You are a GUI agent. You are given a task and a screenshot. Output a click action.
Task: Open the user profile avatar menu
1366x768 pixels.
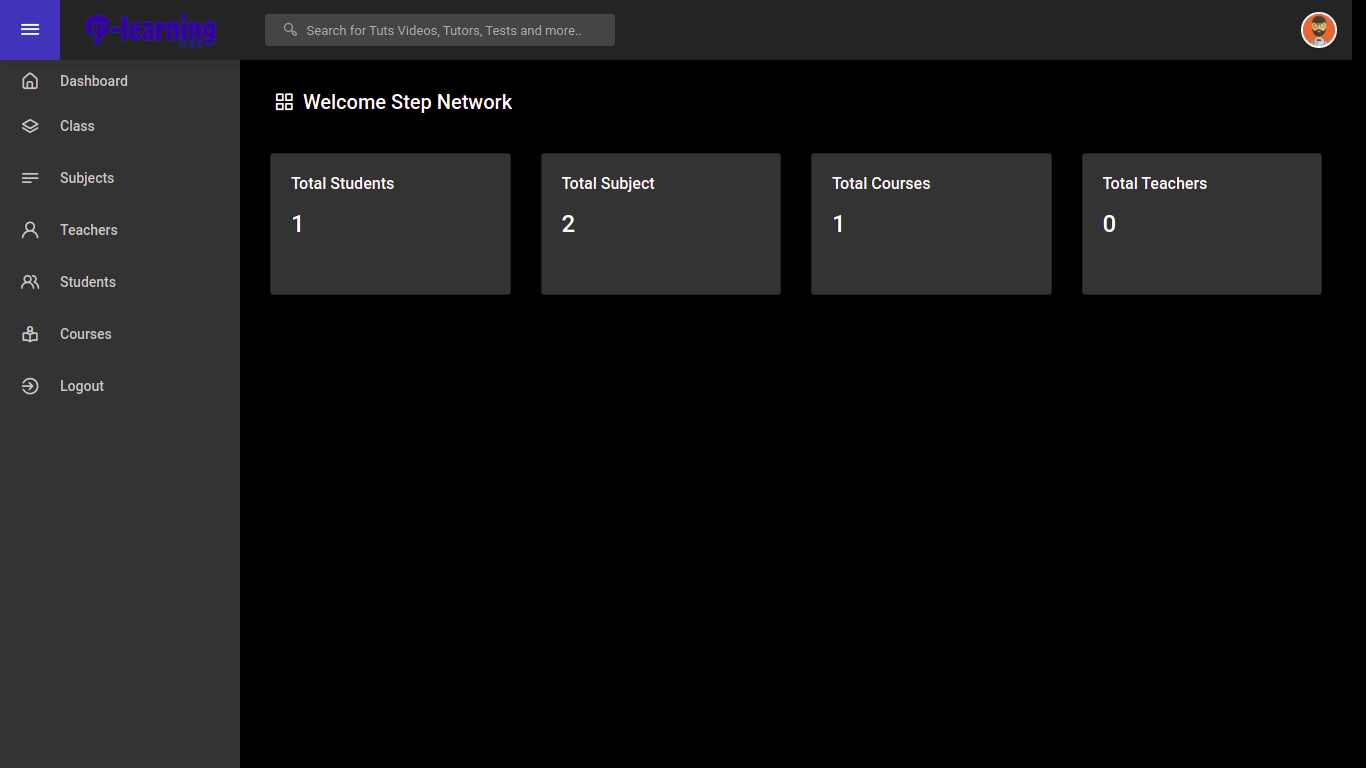coord(1318,30)
